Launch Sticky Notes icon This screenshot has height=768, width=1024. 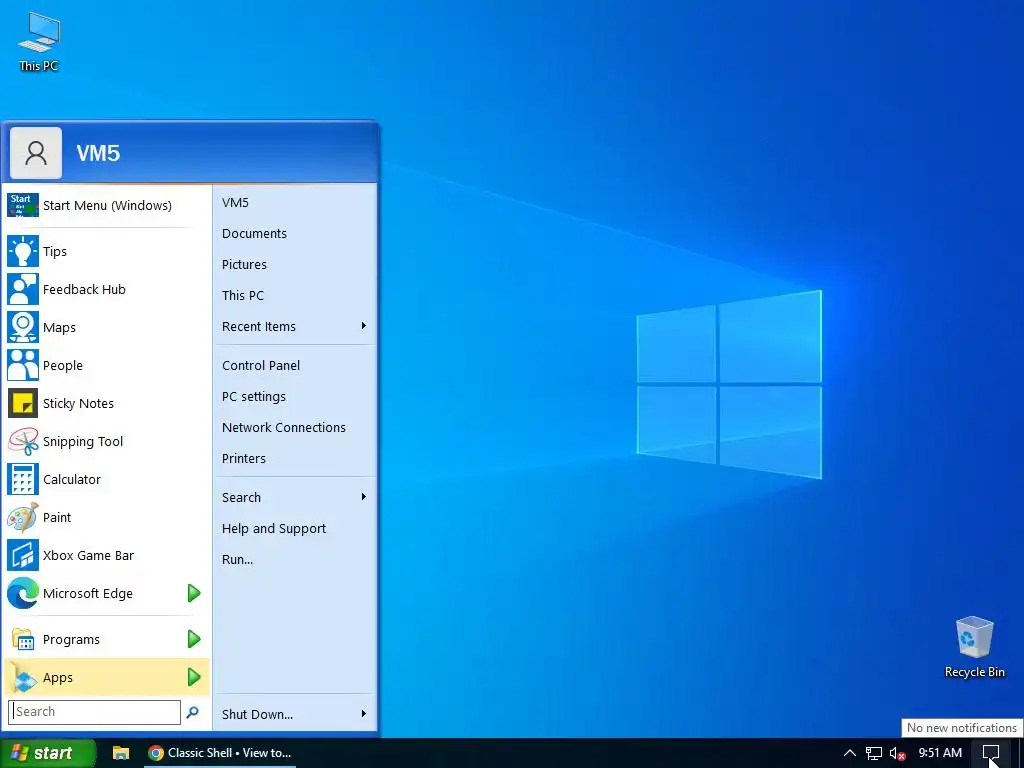click(23, 403)
